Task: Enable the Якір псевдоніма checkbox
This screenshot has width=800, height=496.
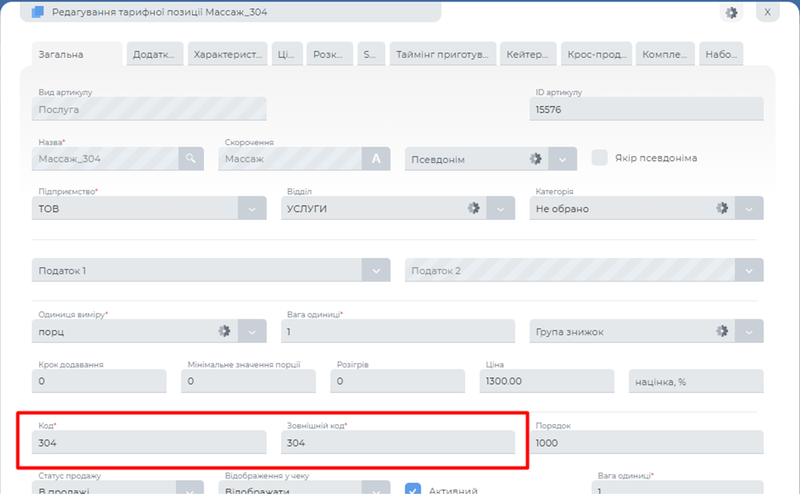Action: click(x=600, y=158)
